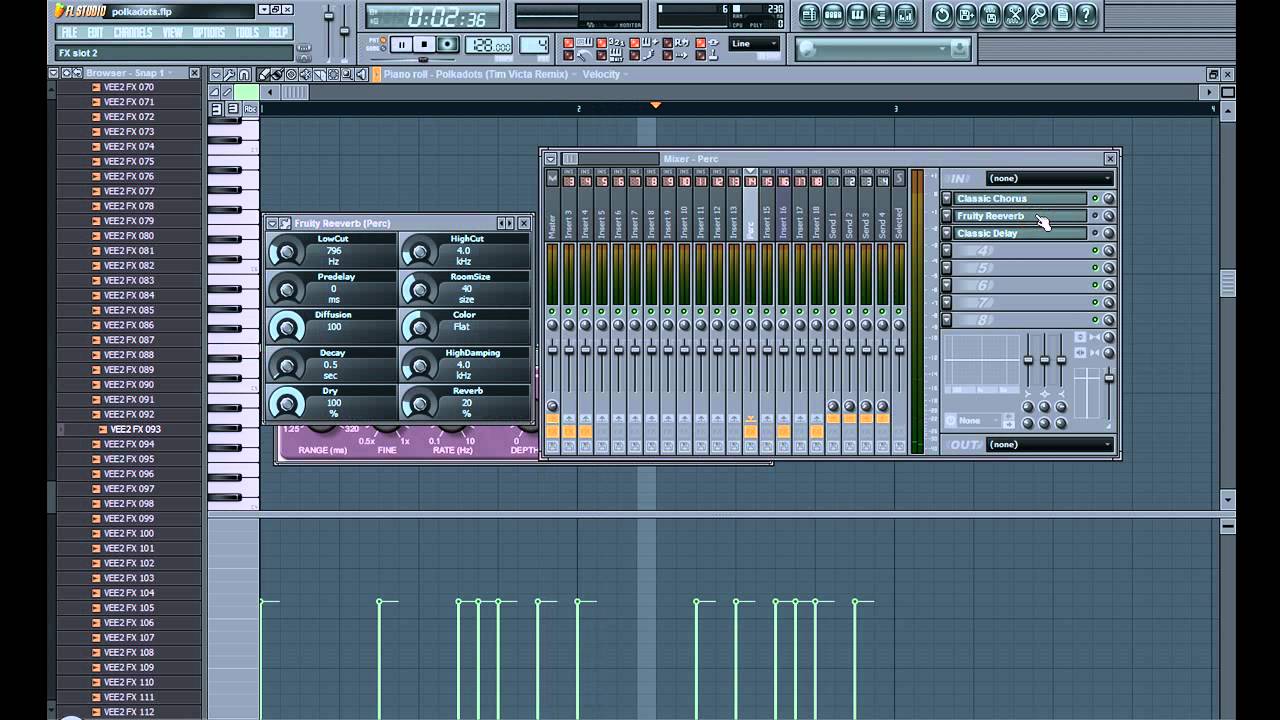Select VEE2 FX 080 in Browser
This screenshot has height=720, width=1280.
tap(129, 236)
